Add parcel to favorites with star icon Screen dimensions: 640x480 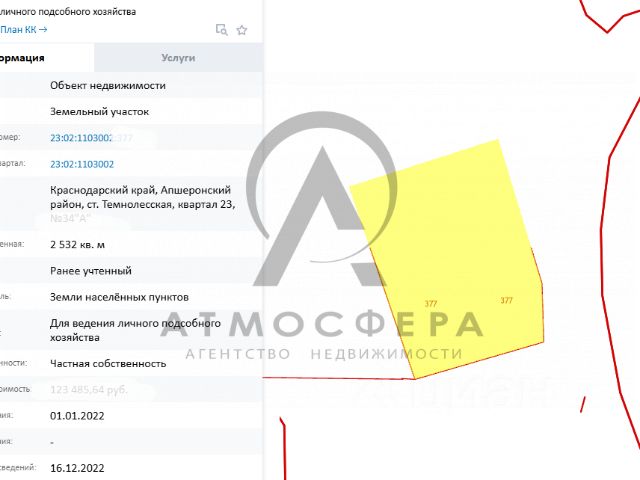pos(242,30)
